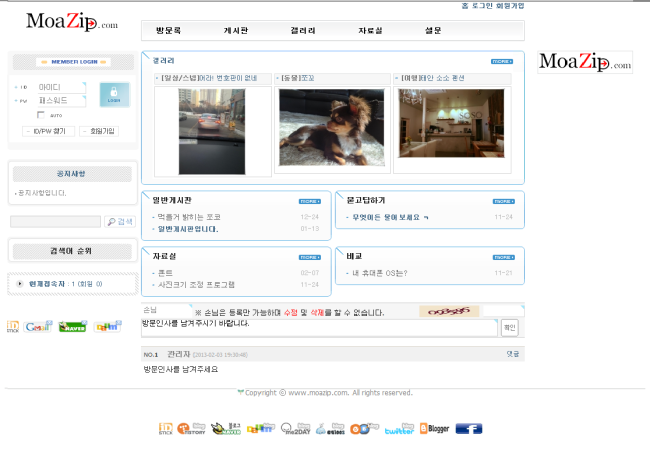Open the me2DAY blog icon
The width and height of the screenshot is (650, 453).
pos(295,428)
